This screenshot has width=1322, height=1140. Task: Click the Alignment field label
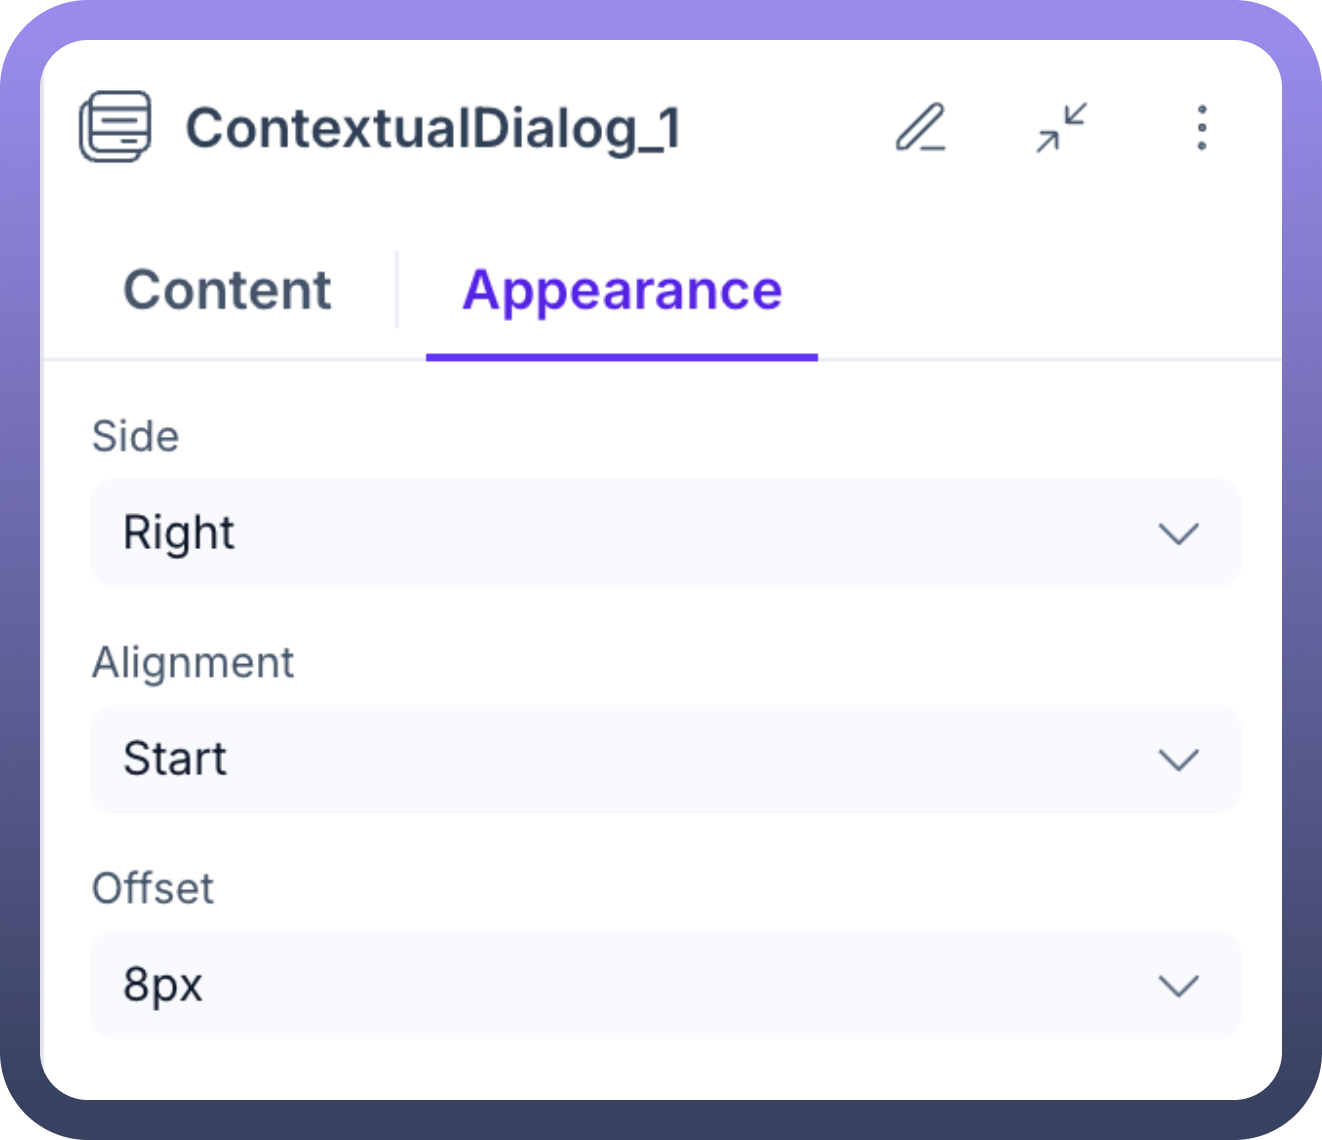pyautogui.click(x=193, y=663)
